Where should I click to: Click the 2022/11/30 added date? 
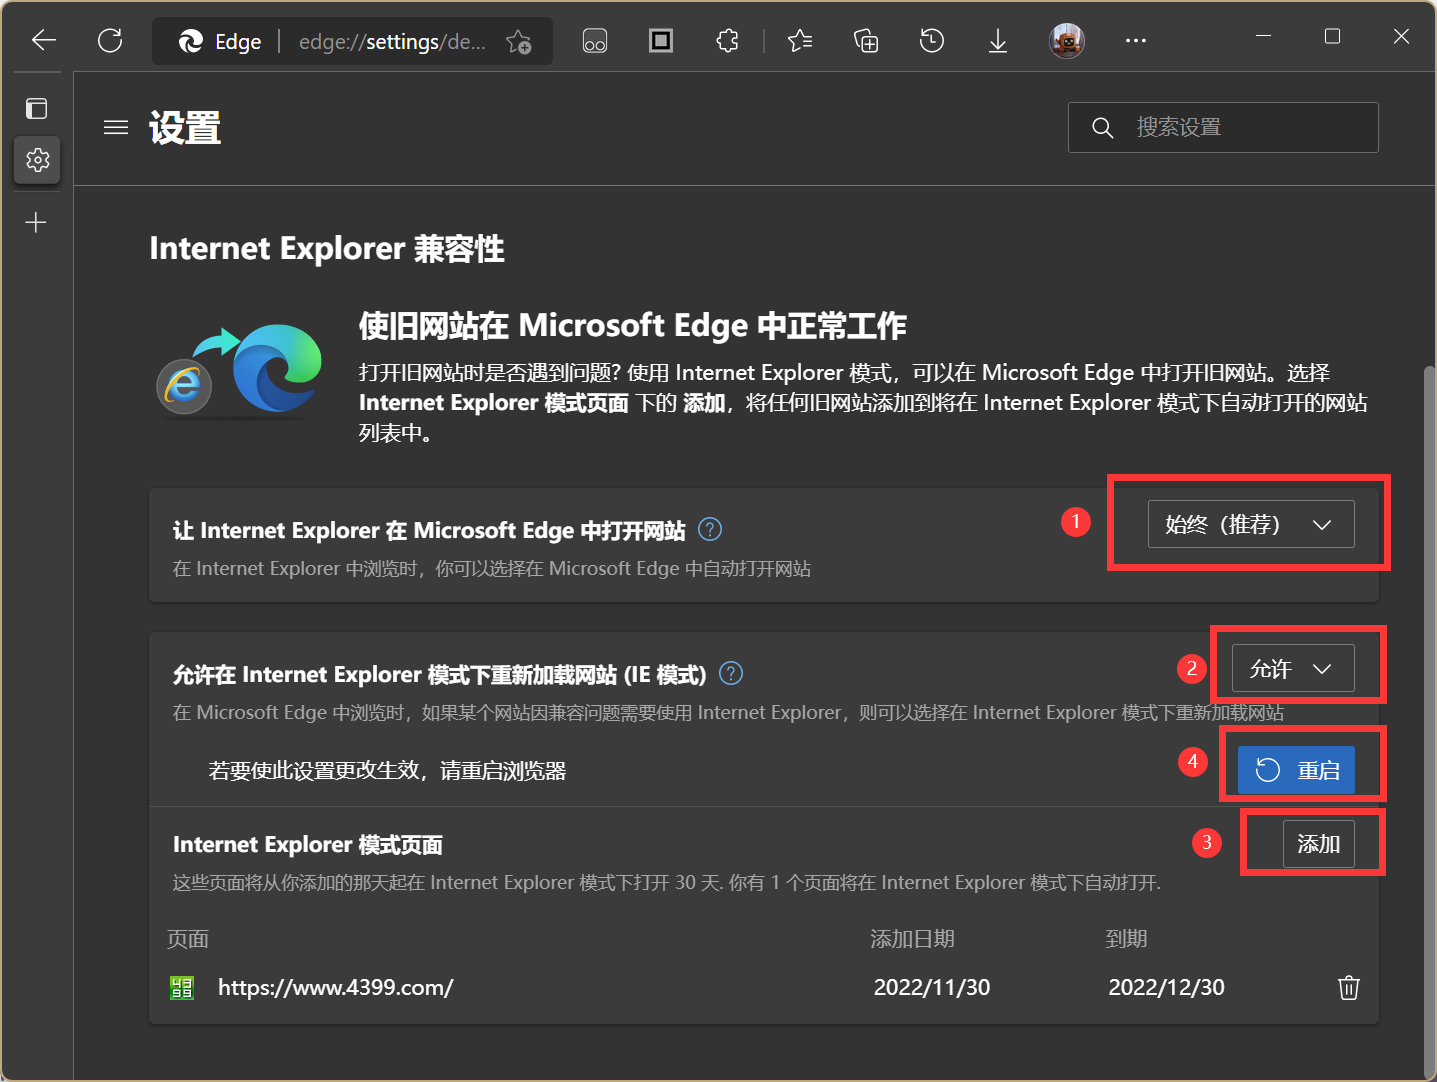pyautogui.click(x=932, y=987)
